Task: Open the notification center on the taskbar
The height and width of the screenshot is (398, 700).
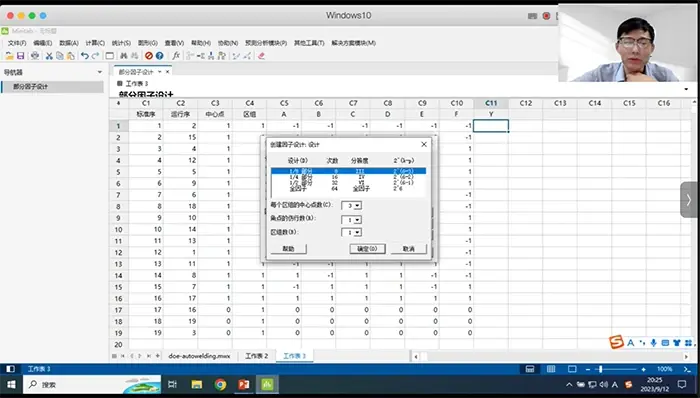Action: tap(682, 385)
